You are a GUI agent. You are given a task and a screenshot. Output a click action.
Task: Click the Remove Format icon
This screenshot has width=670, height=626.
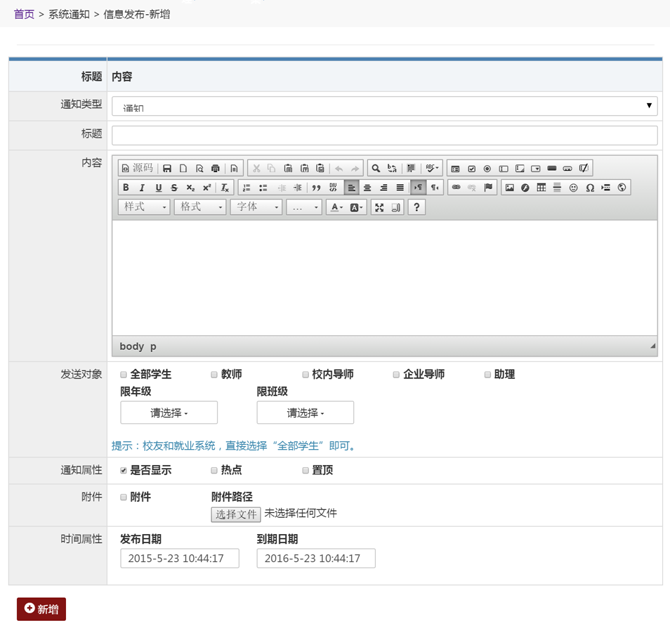point(225,188)
